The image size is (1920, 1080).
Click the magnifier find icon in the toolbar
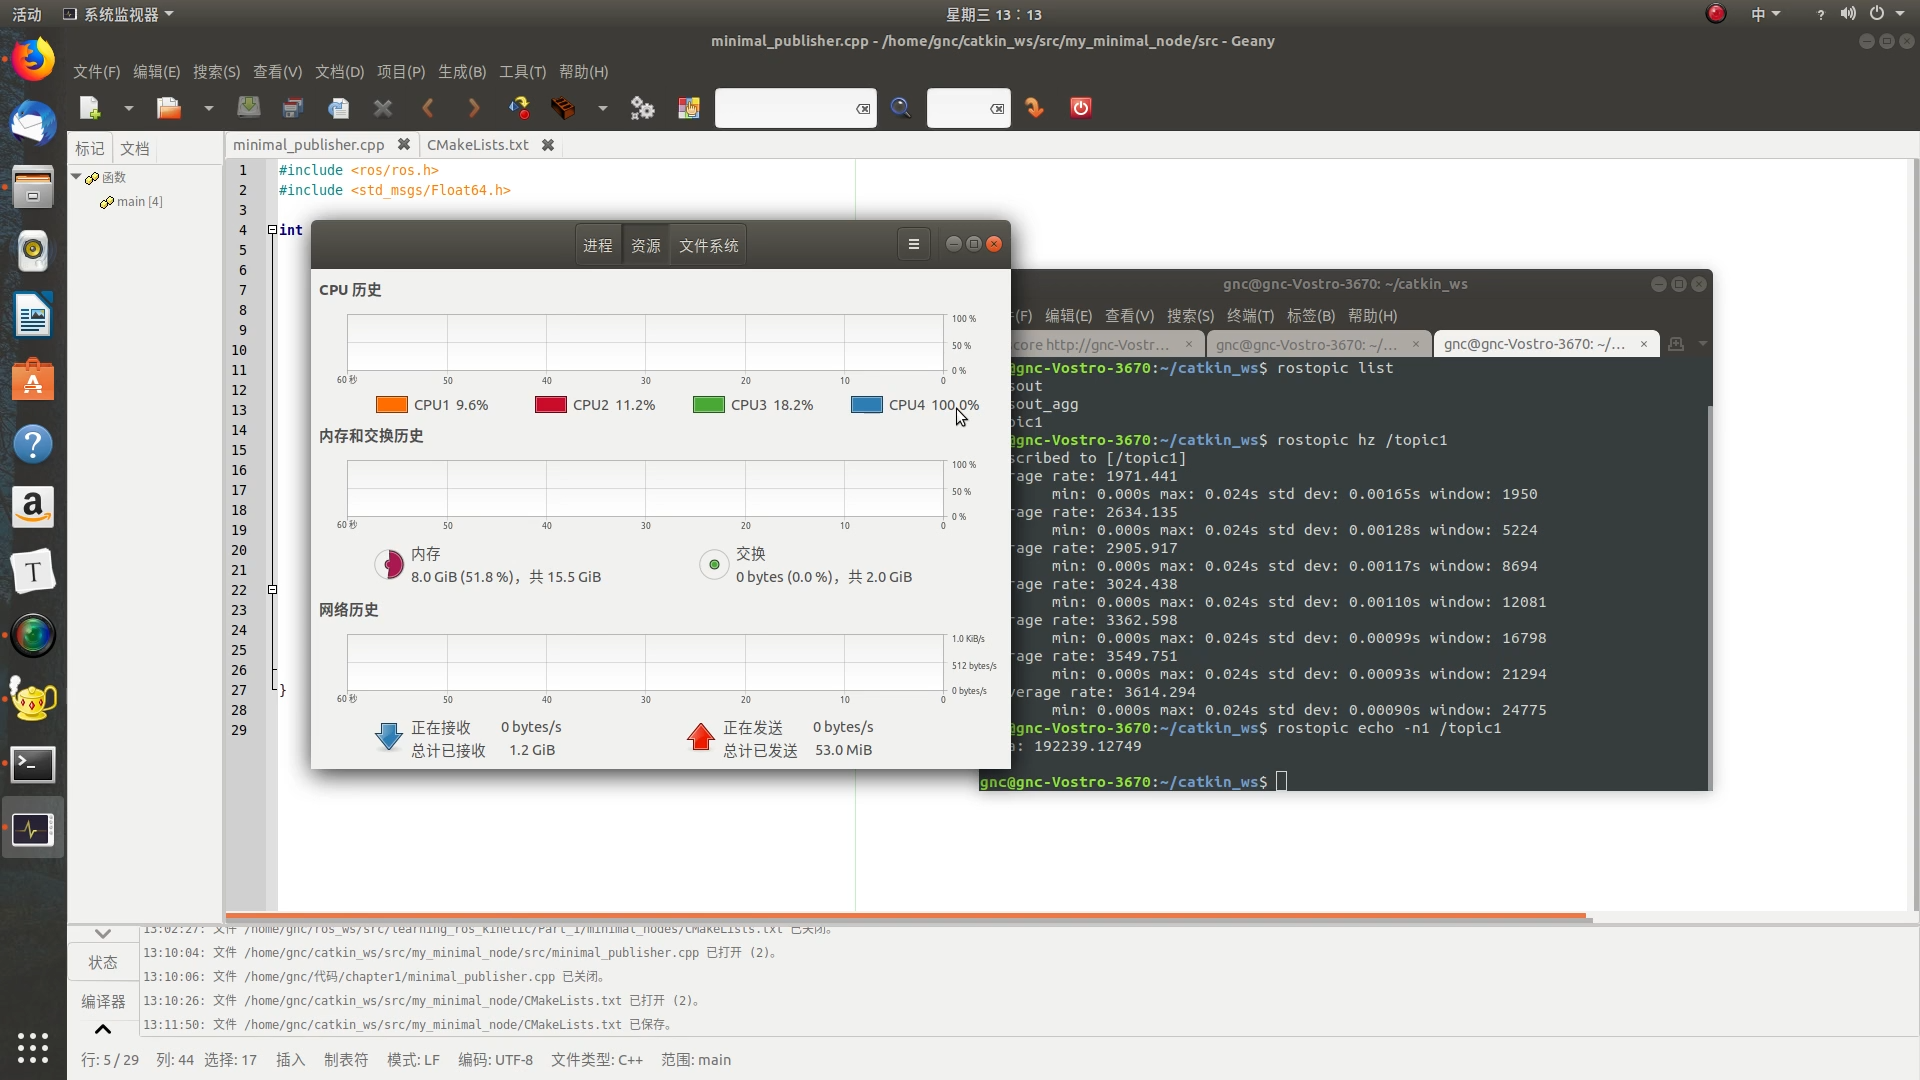click(x=900, y=108)
